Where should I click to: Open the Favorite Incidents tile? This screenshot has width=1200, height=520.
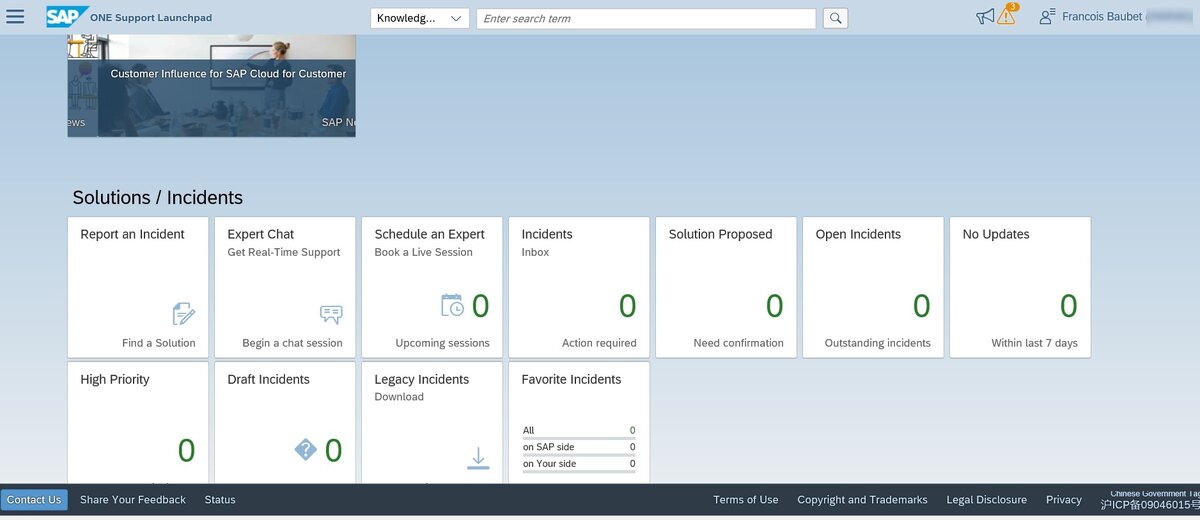point(579,423)
